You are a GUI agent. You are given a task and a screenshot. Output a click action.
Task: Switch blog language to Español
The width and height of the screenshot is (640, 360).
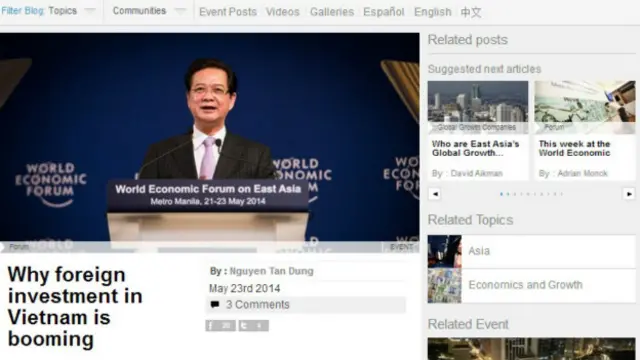(384, 12)
